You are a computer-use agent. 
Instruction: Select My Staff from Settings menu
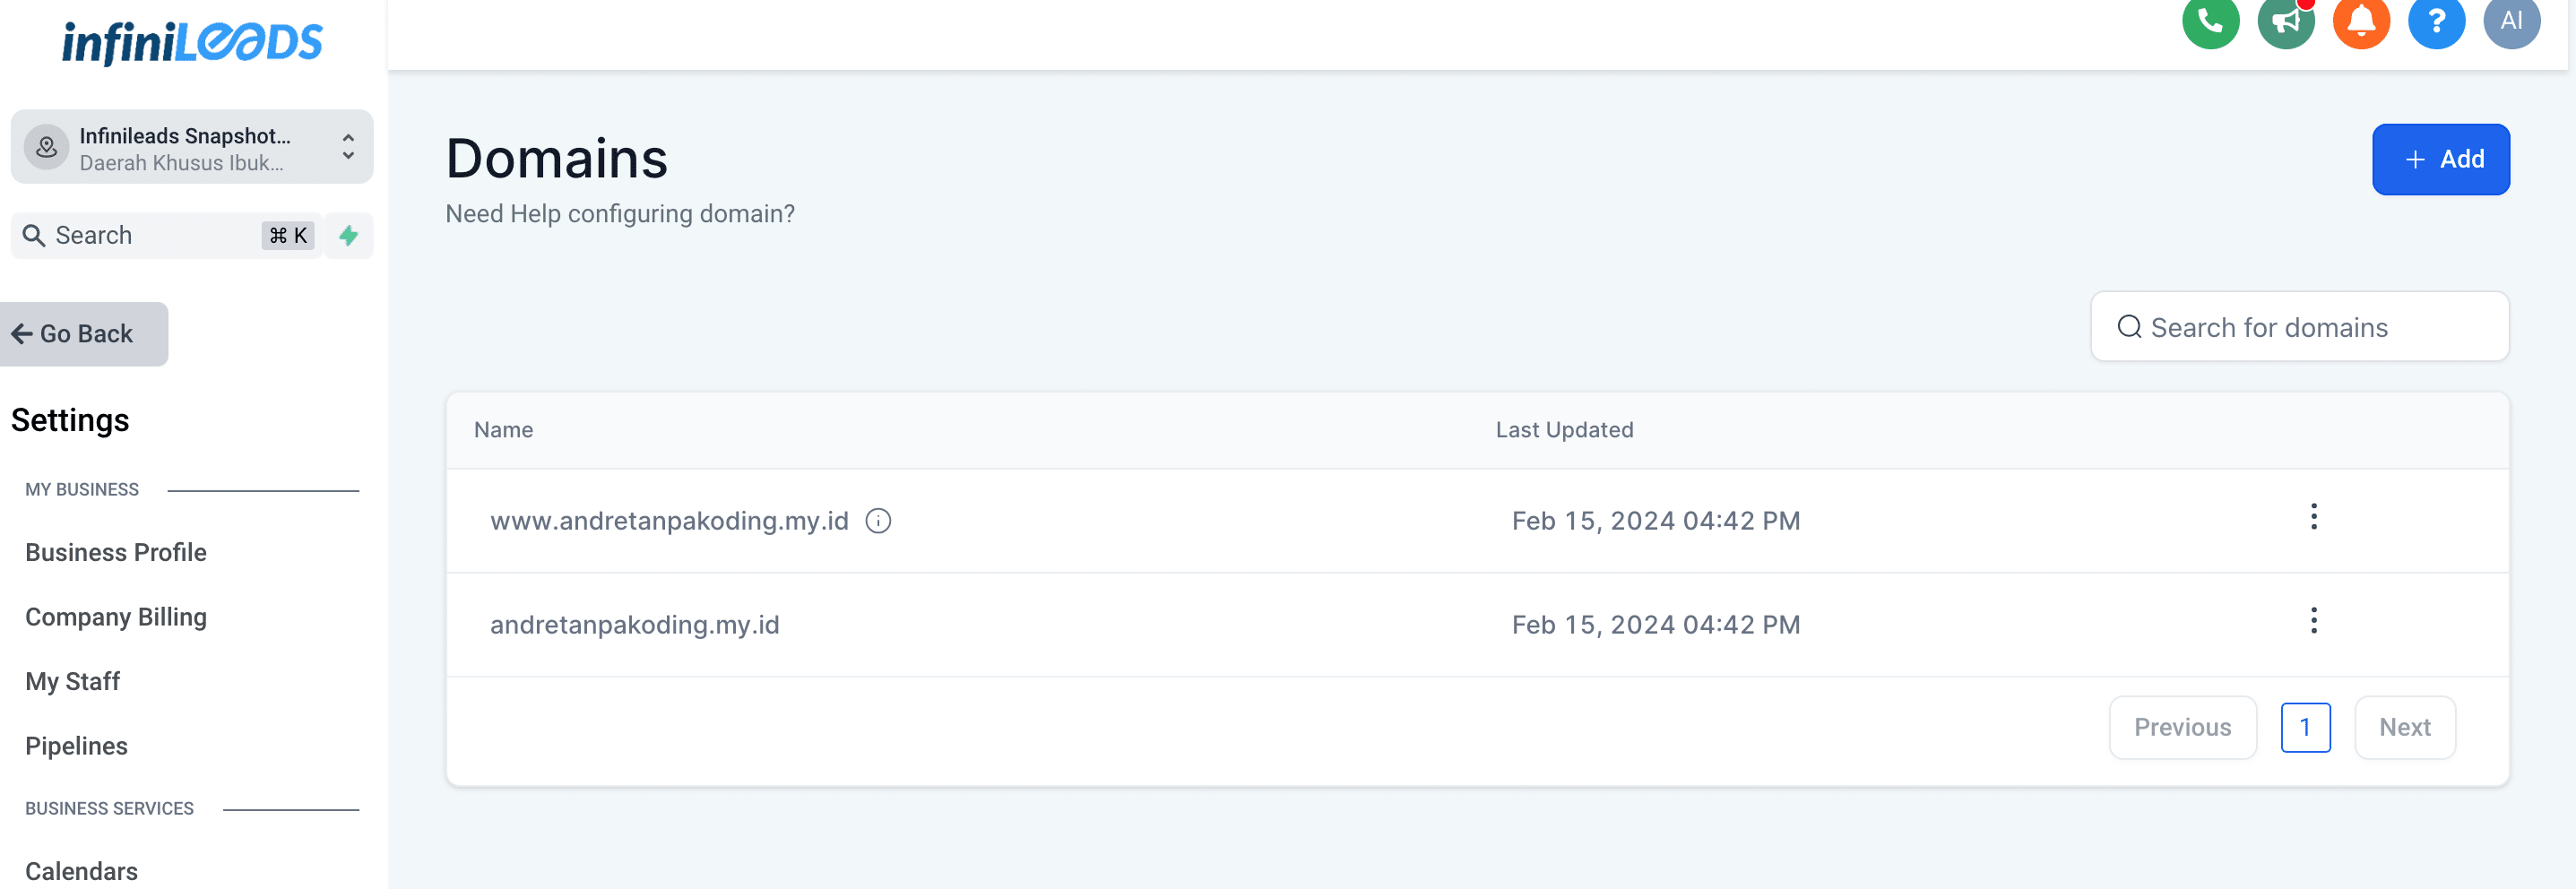[x=72, y=681]
